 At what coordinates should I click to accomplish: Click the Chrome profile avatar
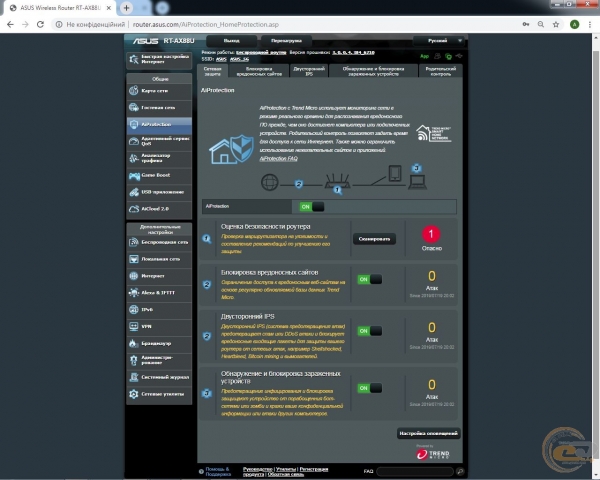click(574, 24)
